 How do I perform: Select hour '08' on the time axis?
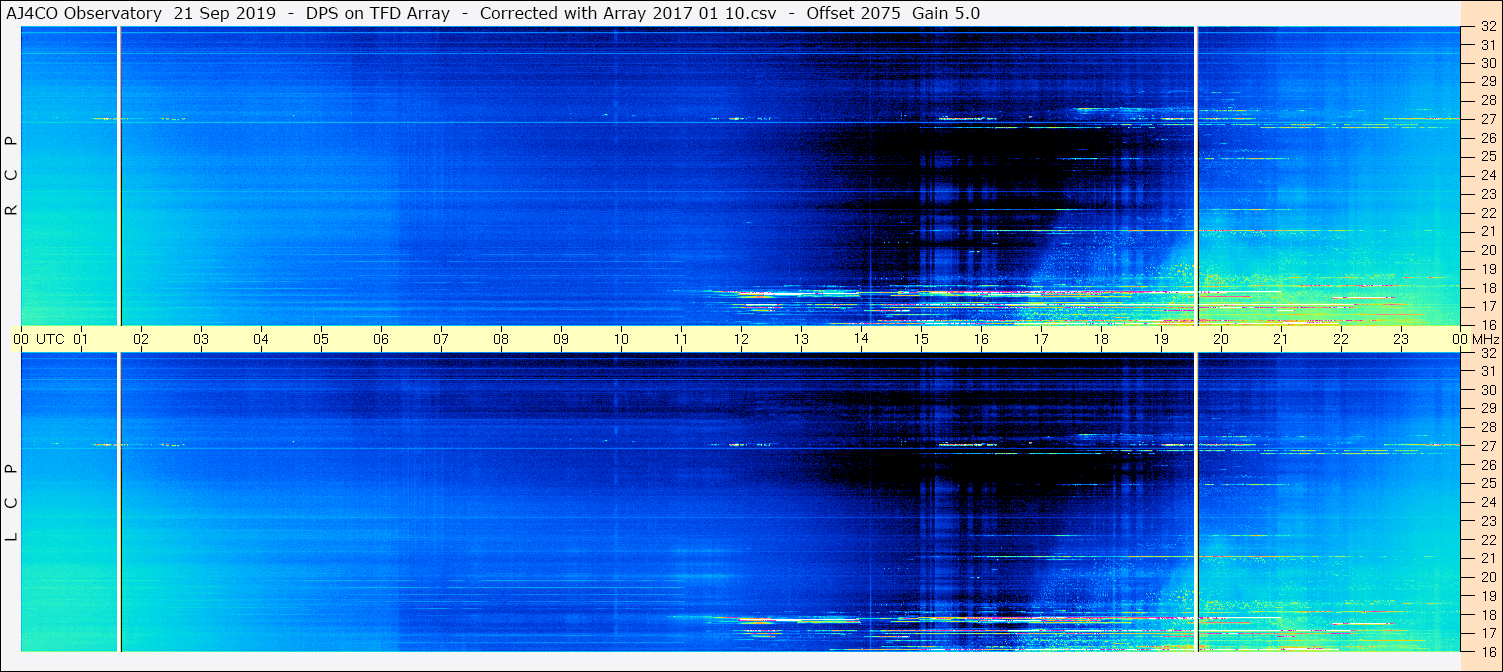(x=501, y=339)
